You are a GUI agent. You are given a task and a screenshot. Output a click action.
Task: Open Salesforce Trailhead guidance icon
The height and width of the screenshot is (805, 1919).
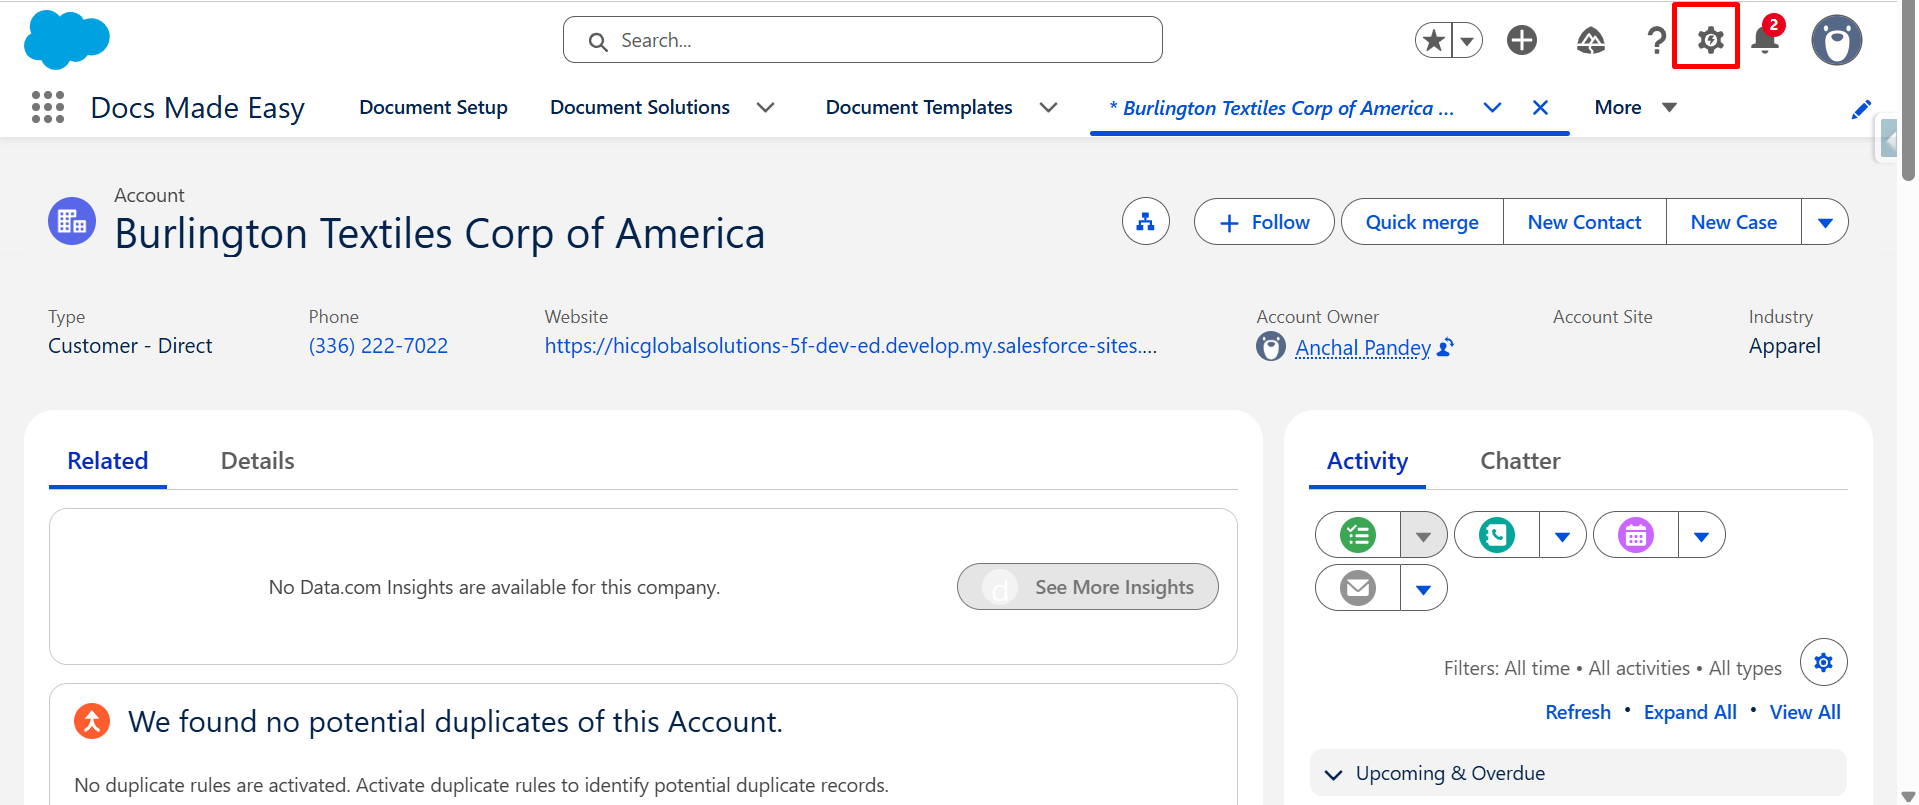tap(1591, 40)
